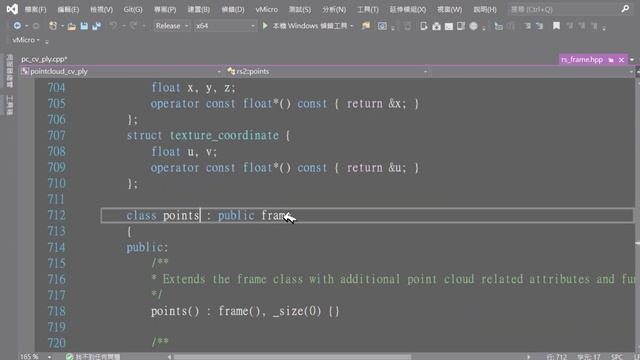640x360 pixels.
Task: Click the increase indent toolbar icon
Action: click(540, 26)
